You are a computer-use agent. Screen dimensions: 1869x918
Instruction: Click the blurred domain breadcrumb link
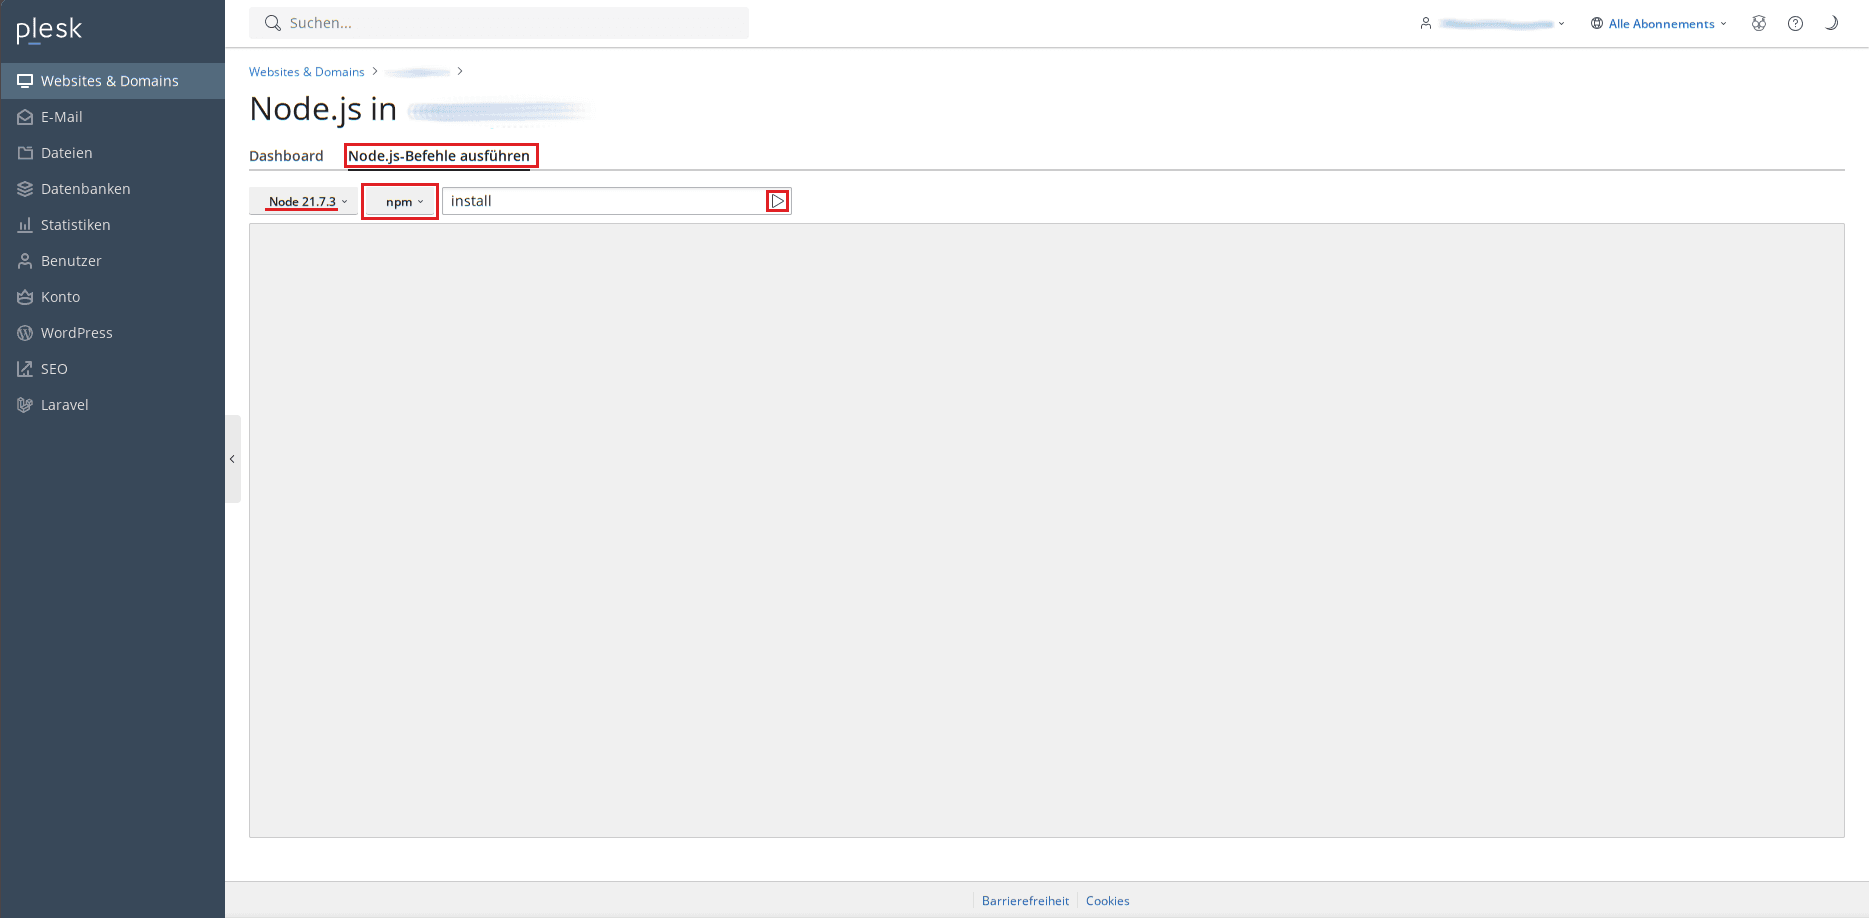418,72
